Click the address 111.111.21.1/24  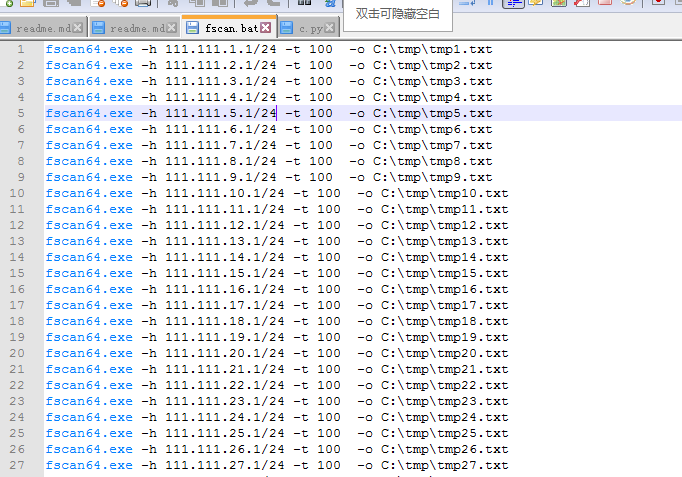coord(225,369)
